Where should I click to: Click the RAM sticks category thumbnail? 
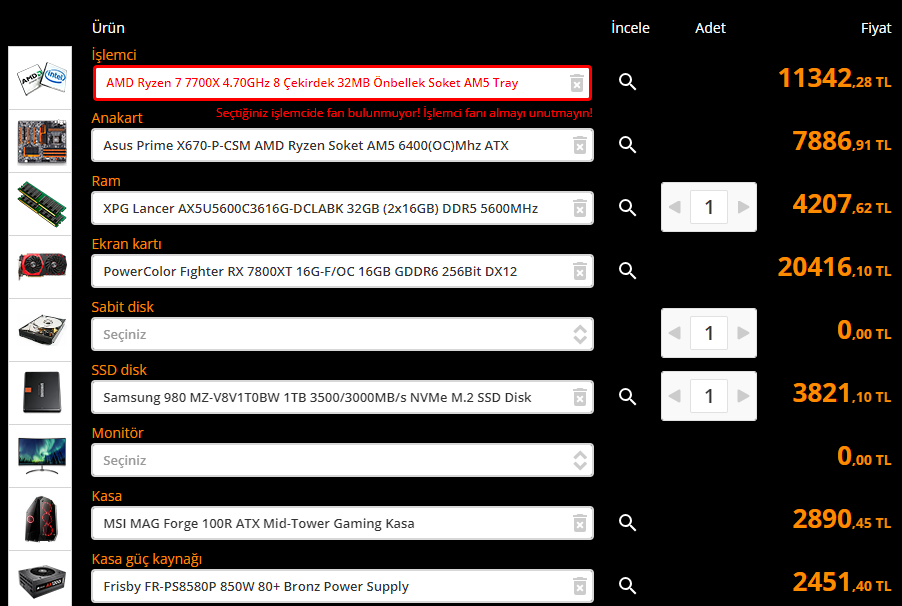(40, 204)
